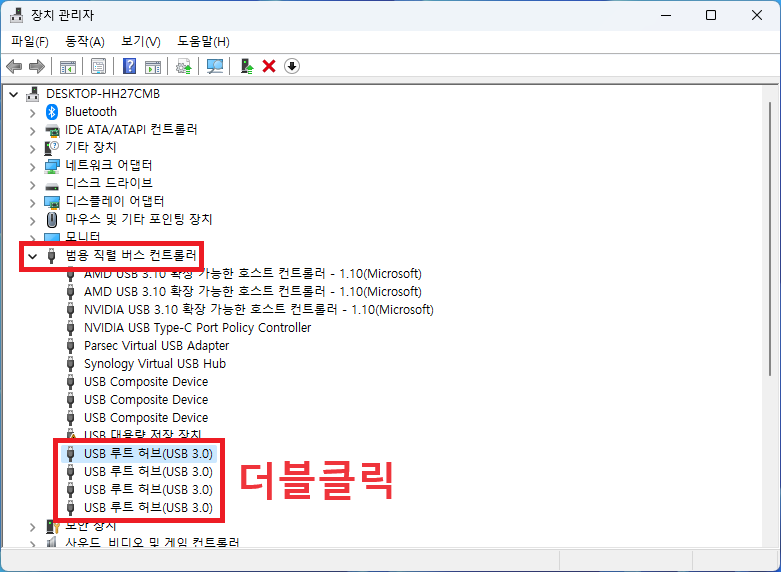
Task: Click the vertical scrollbar thumb
Action: [x=771, y=239]
